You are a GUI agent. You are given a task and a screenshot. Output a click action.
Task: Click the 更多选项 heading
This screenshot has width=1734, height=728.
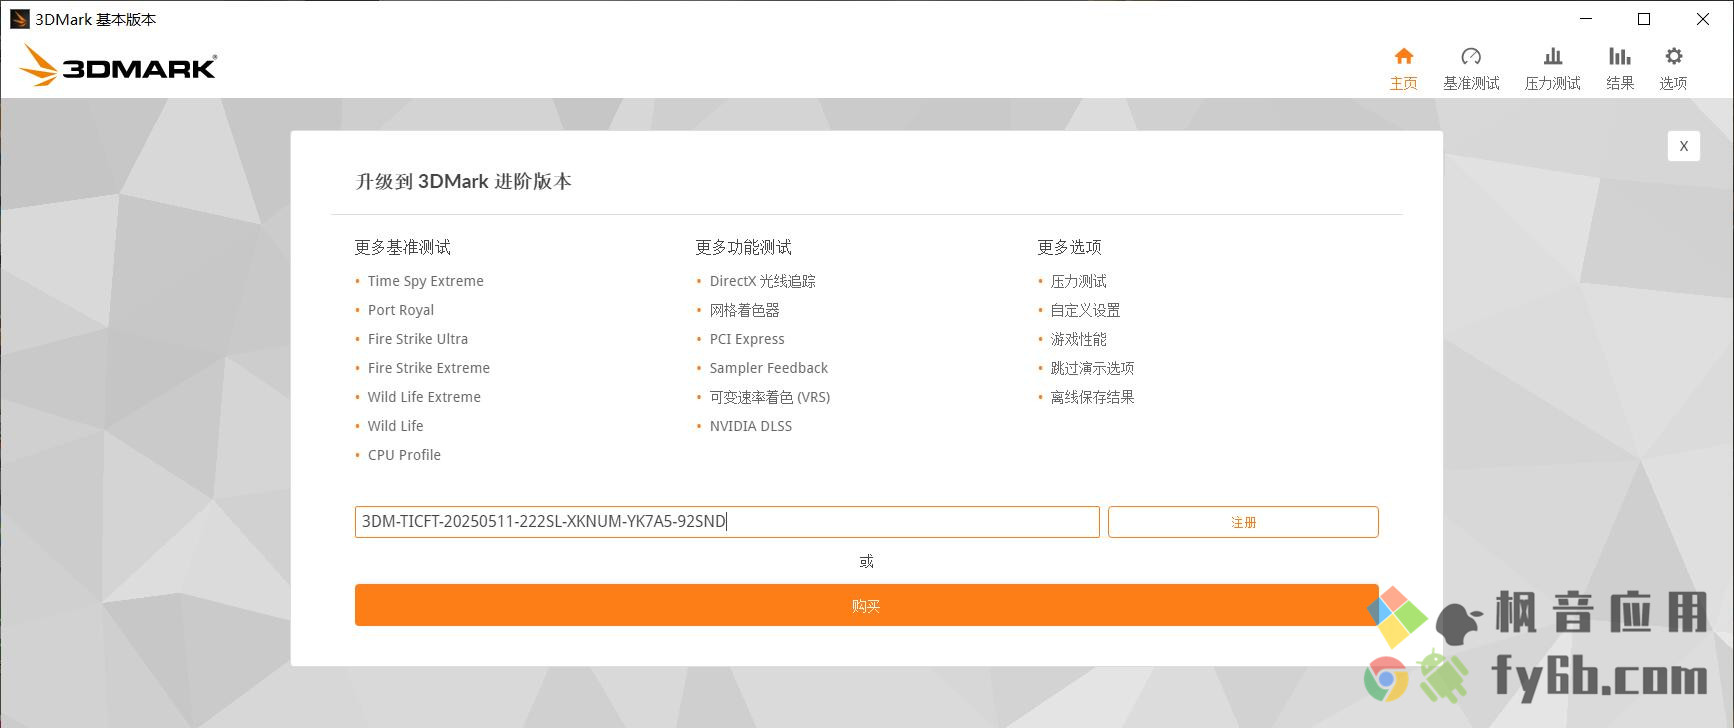(1069, 247)
